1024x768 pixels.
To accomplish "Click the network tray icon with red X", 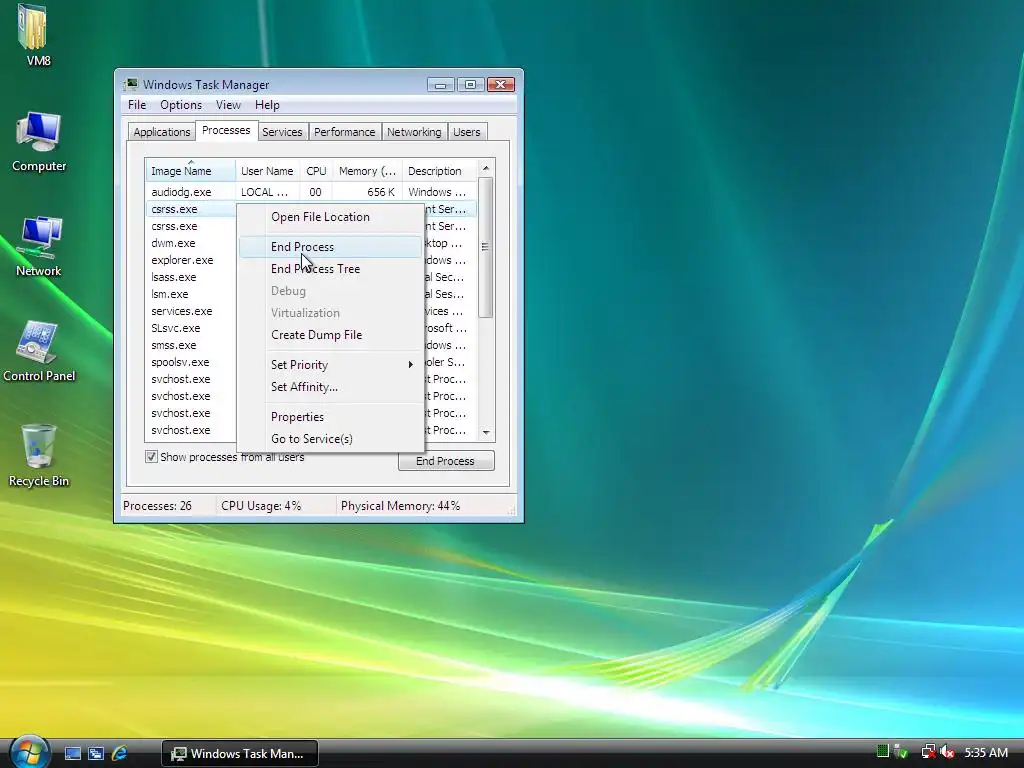I will pos(928,752).
